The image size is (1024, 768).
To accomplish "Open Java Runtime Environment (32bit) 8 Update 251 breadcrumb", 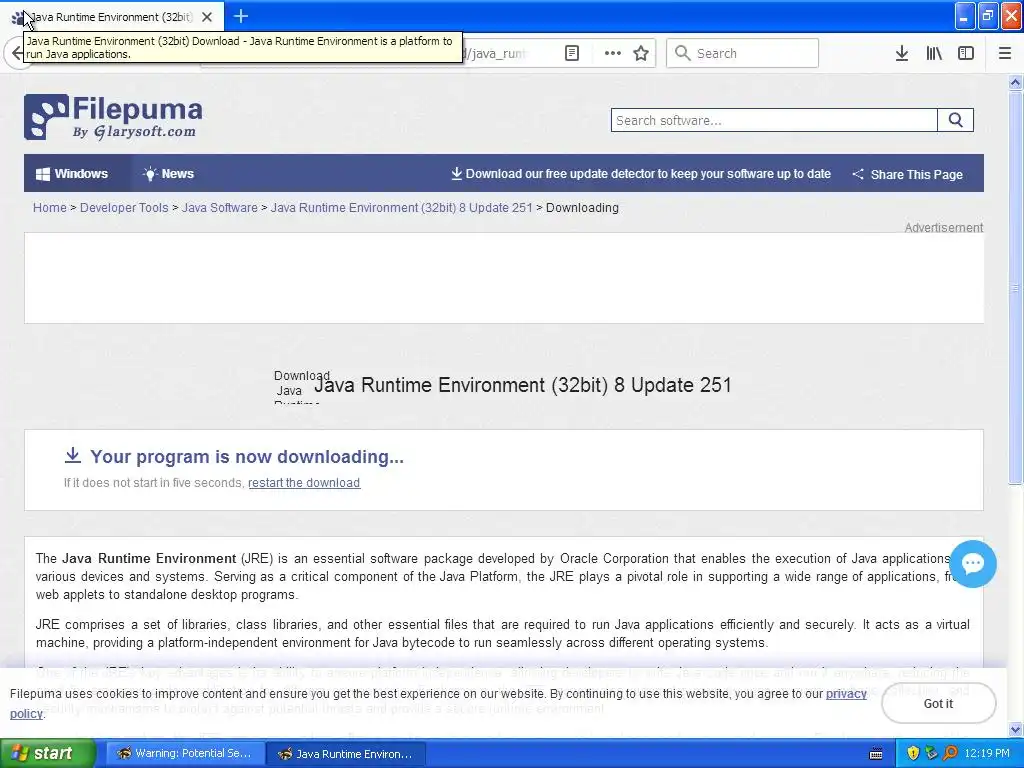I will 402,208.
